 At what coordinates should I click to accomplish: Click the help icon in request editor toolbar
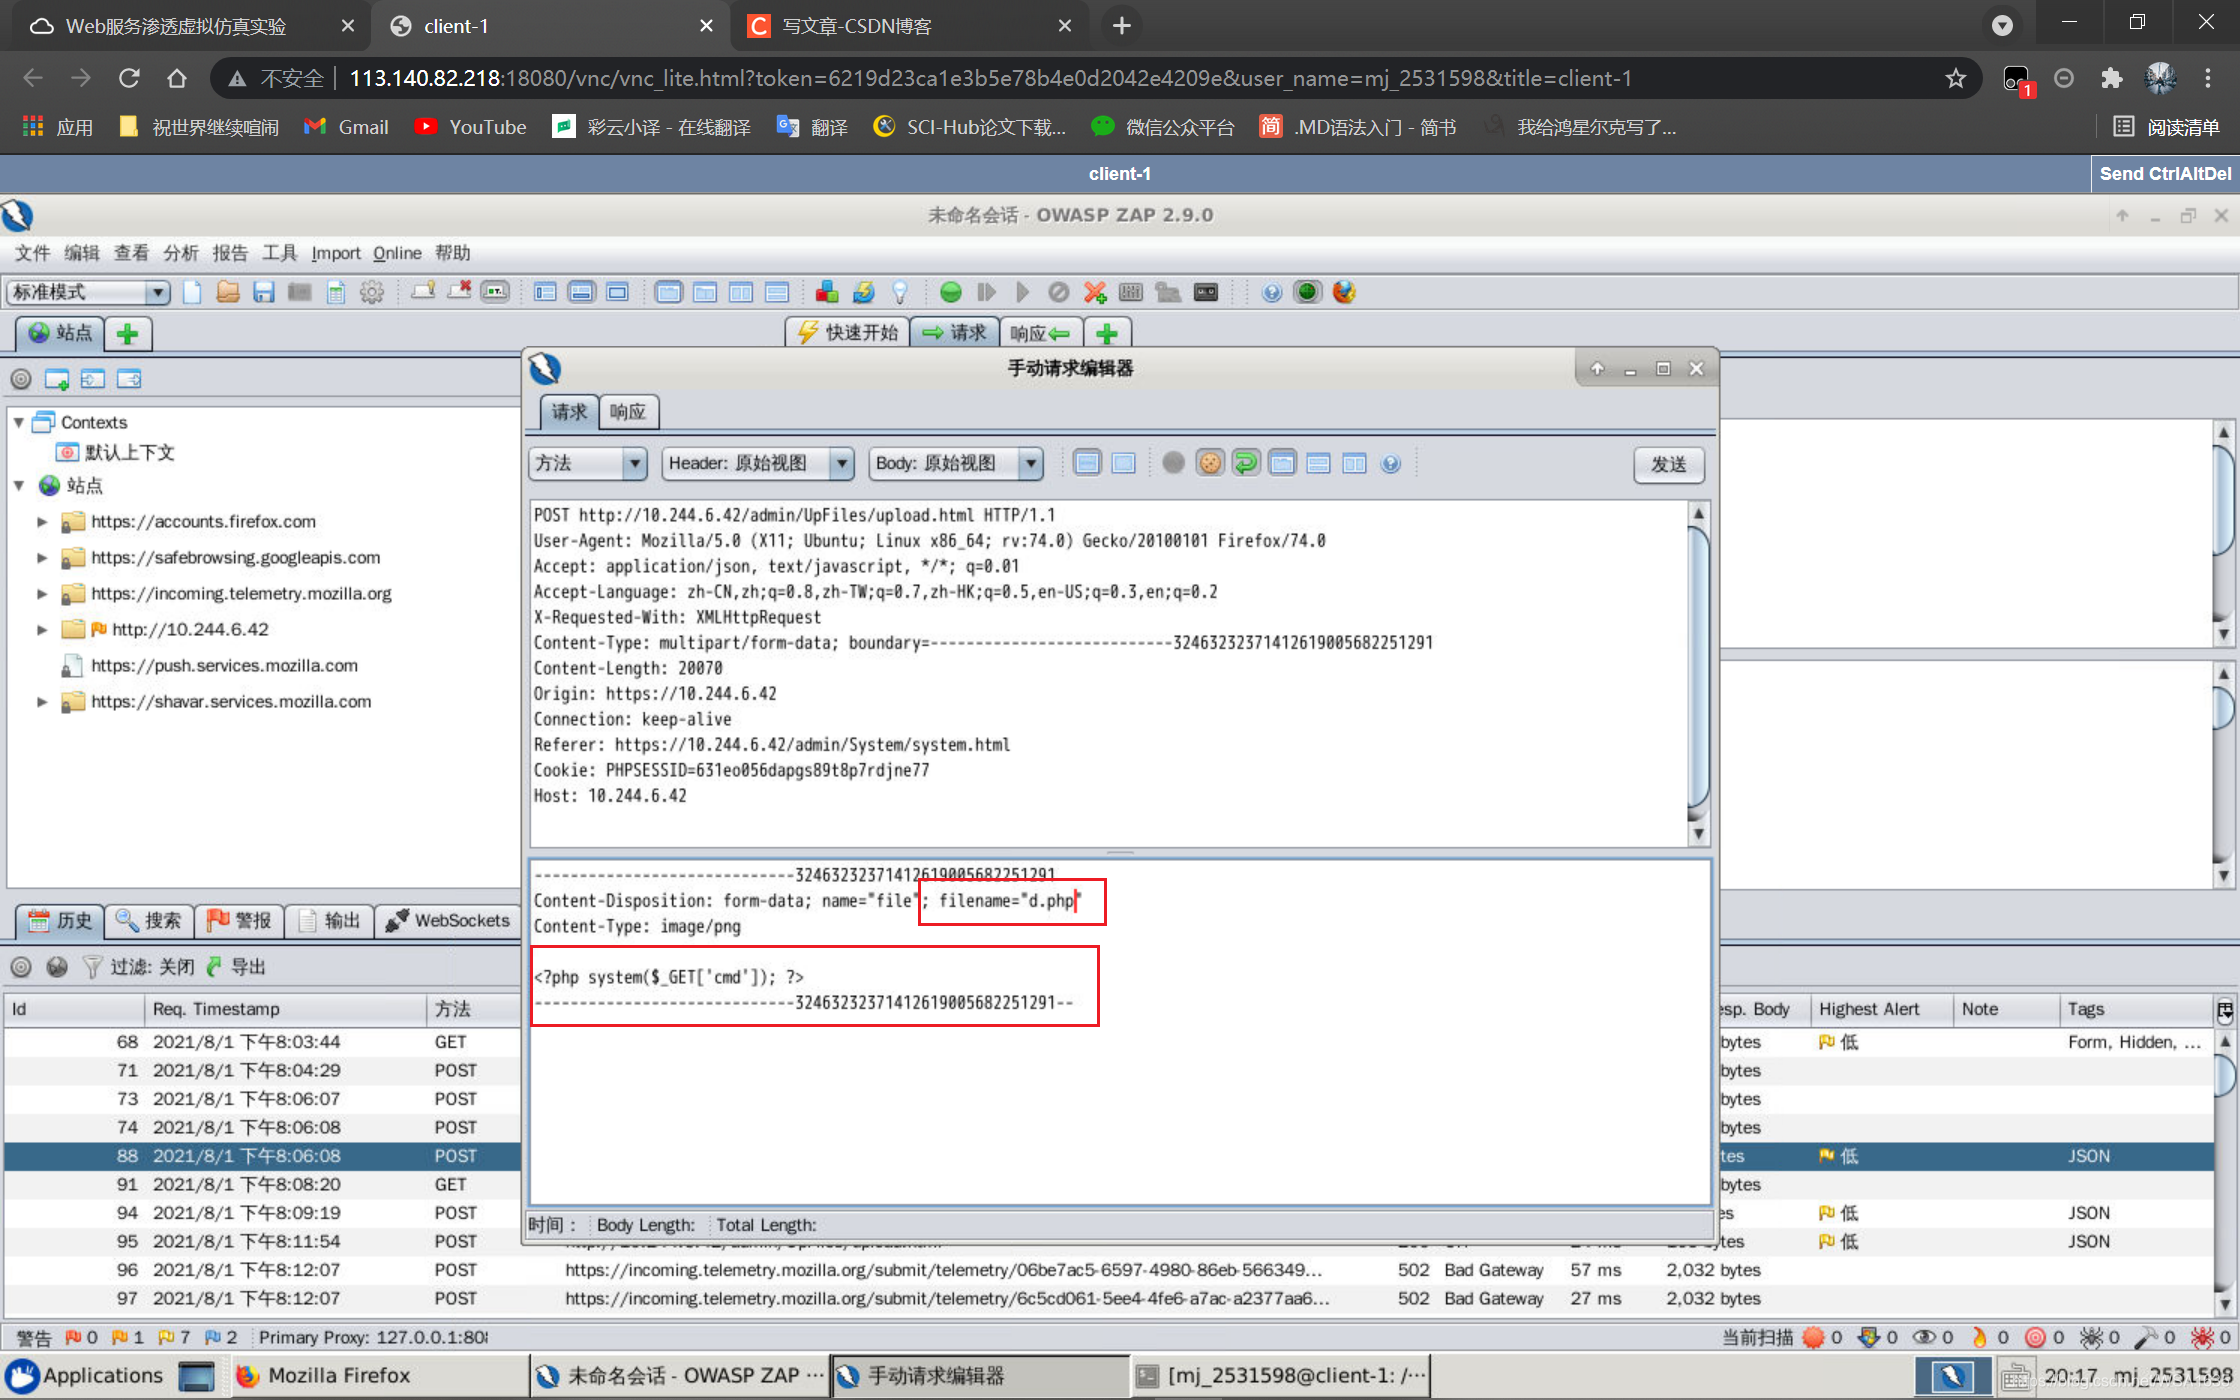click(1390, 463)
